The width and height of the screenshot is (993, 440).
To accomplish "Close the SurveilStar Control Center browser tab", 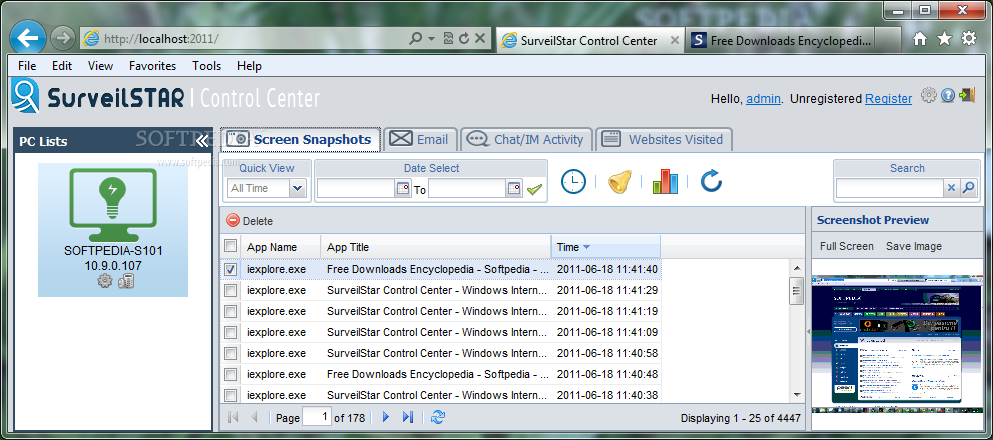I will (674, 40).
